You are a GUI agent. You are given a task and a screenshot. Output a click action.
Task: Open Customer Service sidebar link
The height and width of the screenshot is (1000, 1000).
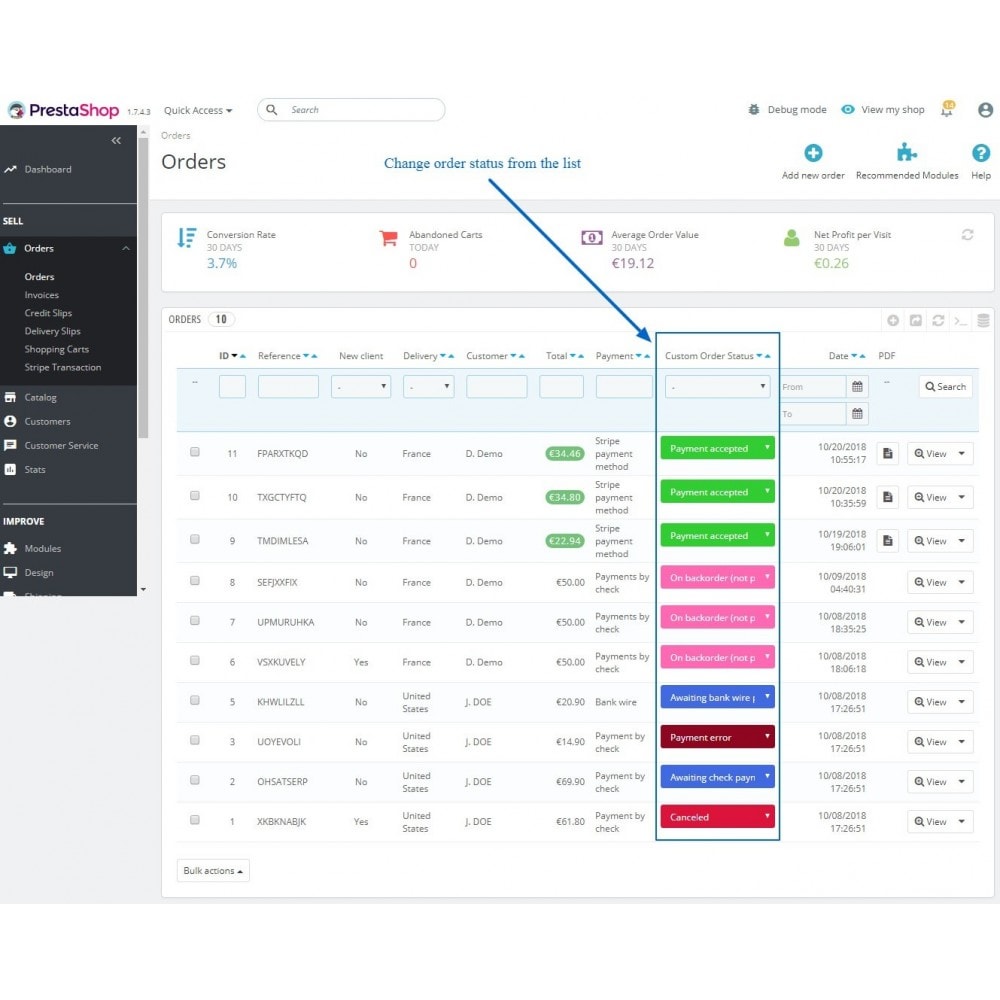click(61, 446)
